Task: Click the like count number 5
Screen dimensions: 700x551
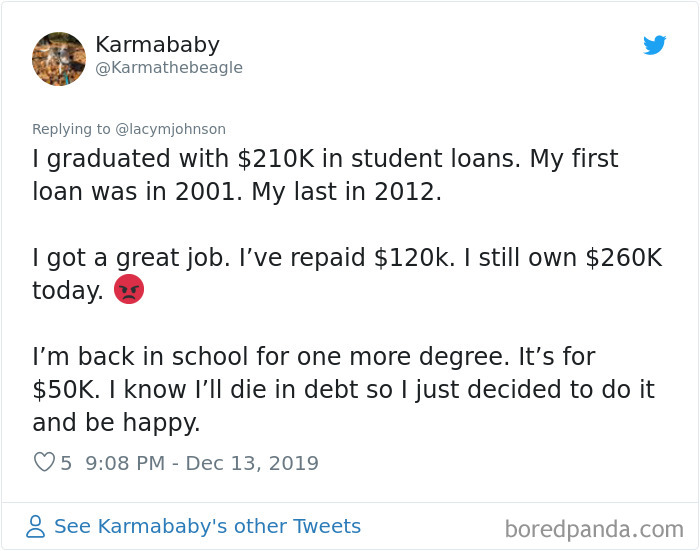Action: [66, 463]
